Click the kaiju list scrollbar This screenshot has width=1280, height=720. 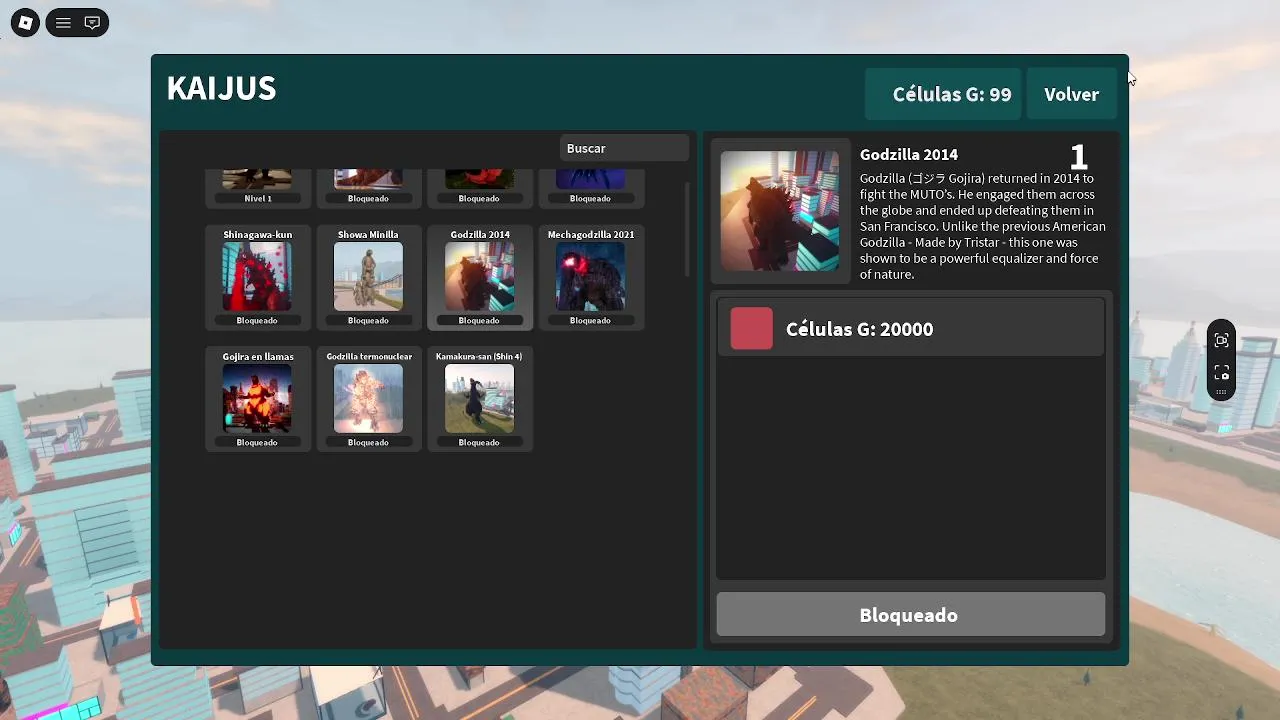click(x=687, y=229)
